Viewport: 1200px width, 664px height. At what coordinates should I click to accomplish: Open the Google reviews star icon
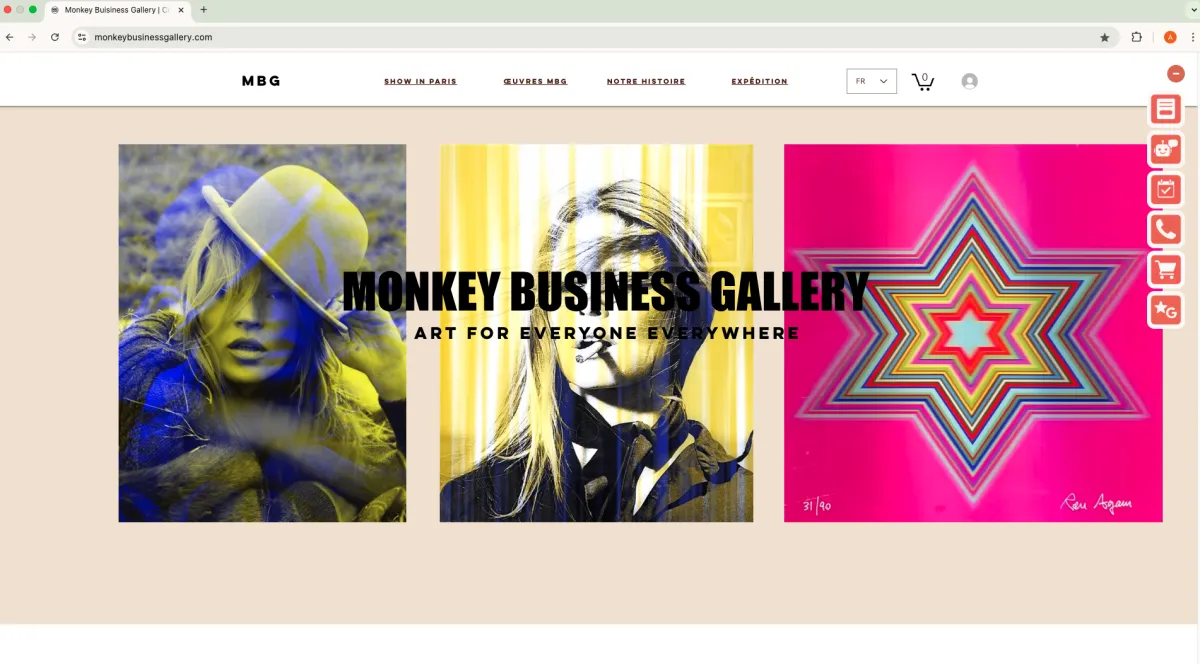(1166, 310)
